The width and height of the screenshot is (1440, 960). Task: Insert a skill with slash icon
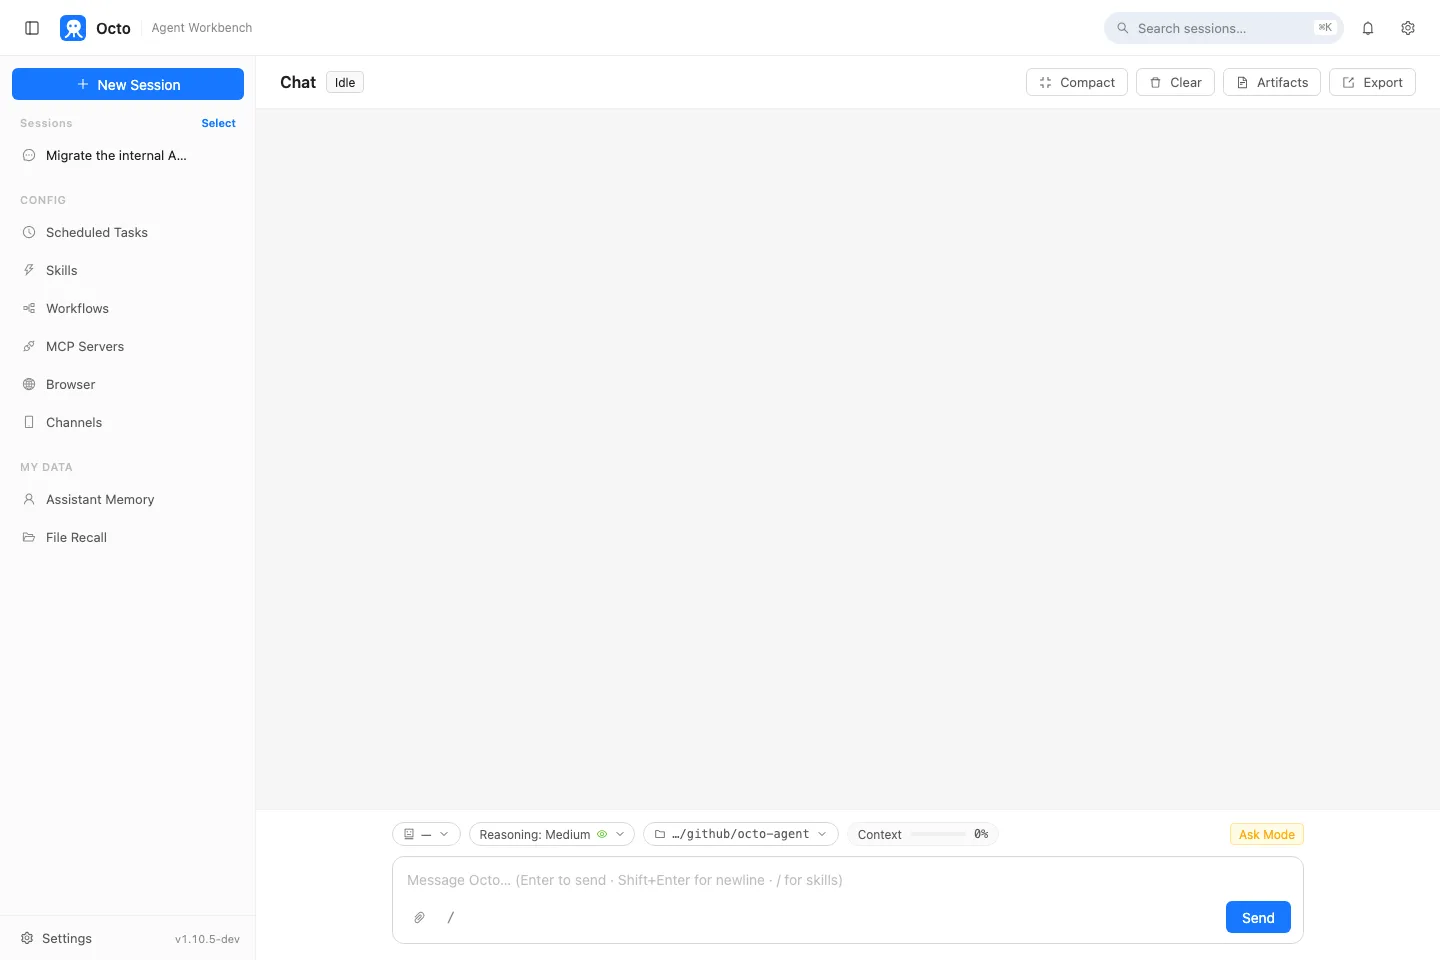[451, 917]
